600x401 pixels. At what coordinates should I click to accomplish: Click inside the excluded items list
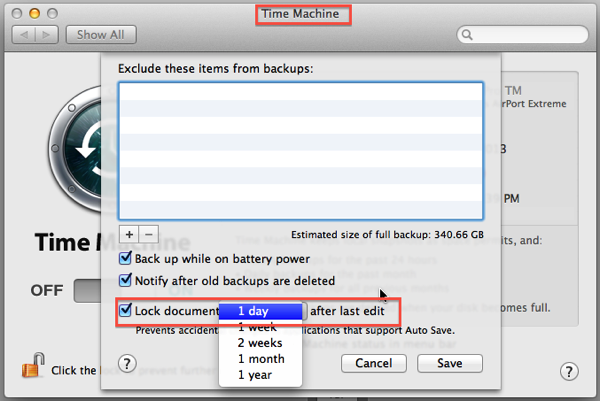coord(301,151)
